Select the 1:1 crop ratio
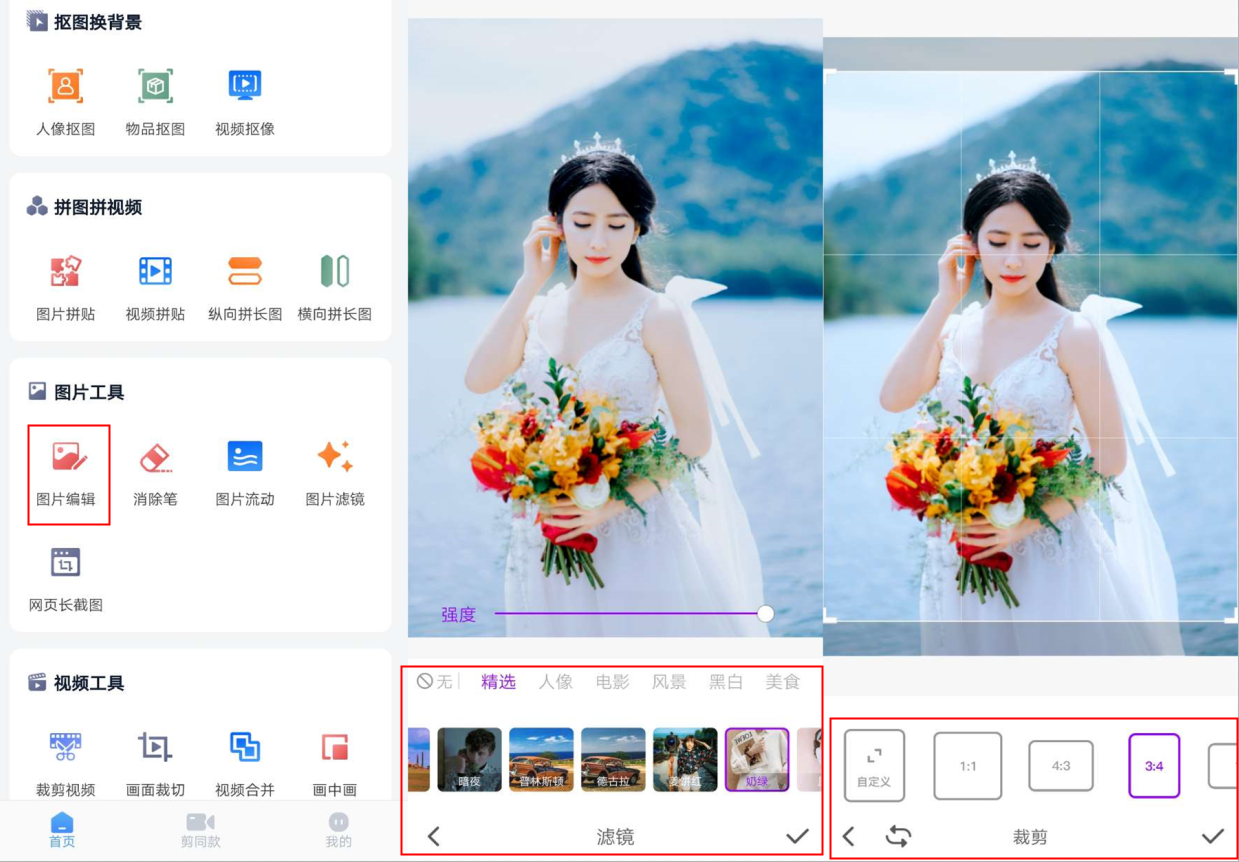The width and height of the screenshot is (1239, 862). [967, 766]
